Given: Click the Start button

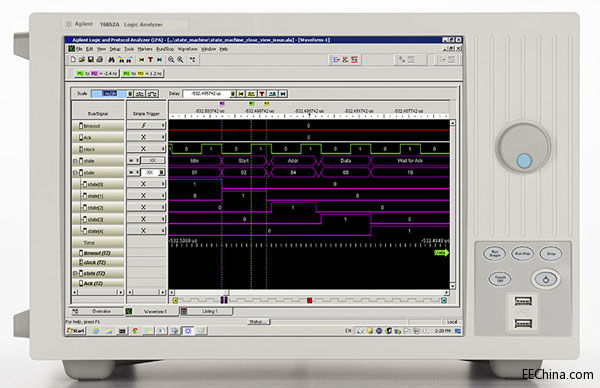Looking at the screenshot, I should (76, 331).
